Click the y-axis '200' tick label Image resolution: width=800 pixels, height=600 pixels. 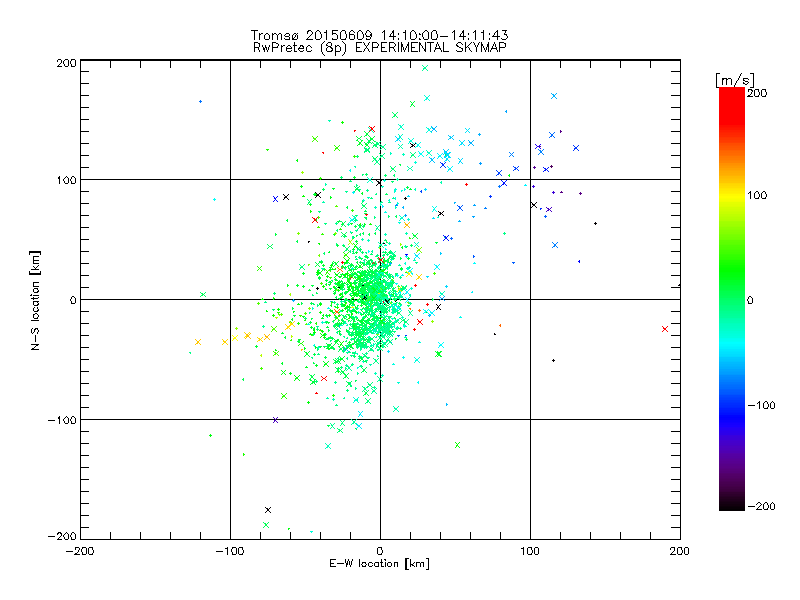click(66, 63)
